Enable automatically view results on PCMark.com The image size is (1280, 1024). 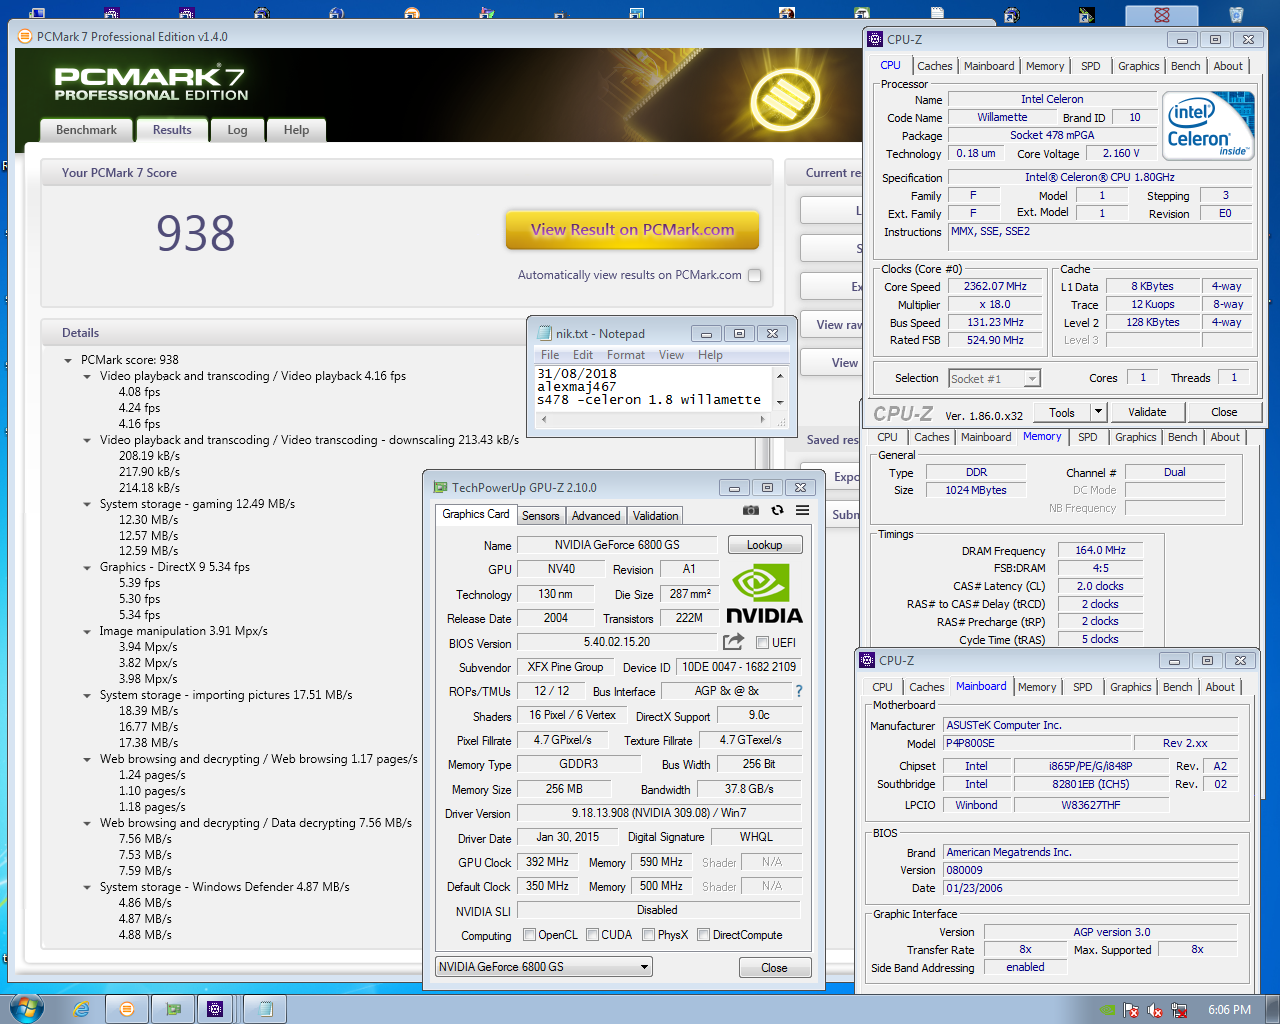(755, 275)
